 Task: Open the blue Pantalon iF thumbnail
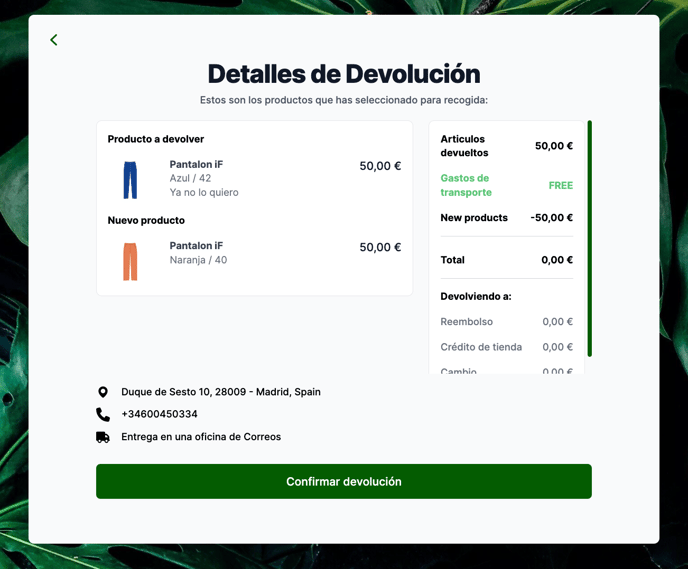(x=130, y=180)
